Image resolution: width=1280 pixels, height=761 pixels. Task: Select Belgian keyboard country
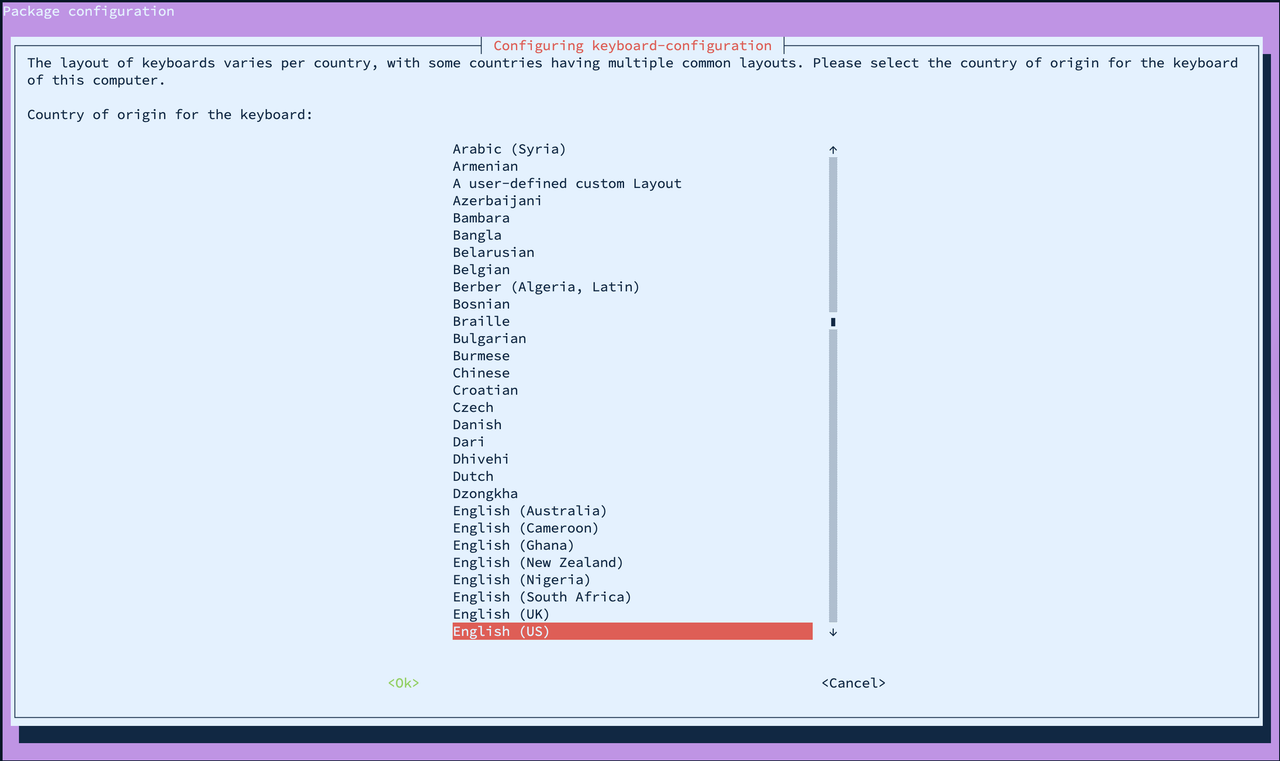click(481, 270)
